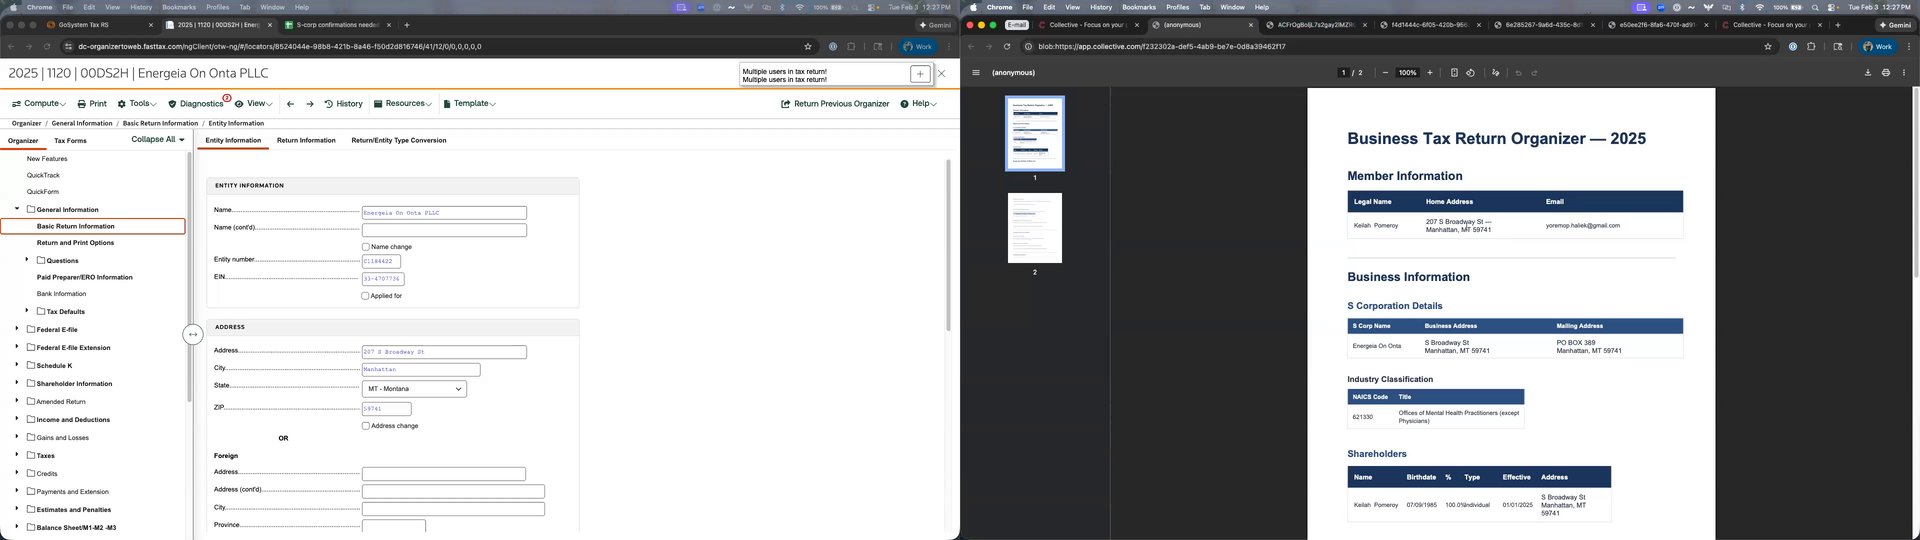This screenshot has height=540, width=1920.
Task: Open new tab in left Chrome window
Action: tap(407, 24)
